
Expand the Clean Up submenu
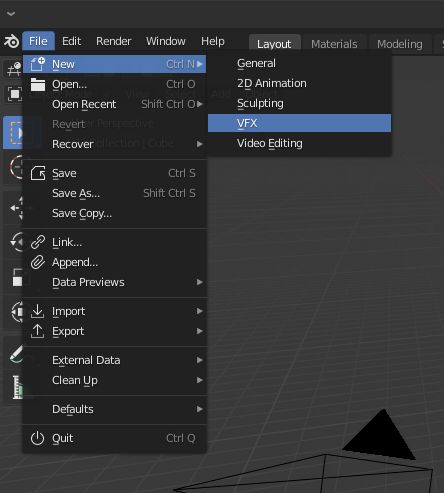[x=114, y=380]
